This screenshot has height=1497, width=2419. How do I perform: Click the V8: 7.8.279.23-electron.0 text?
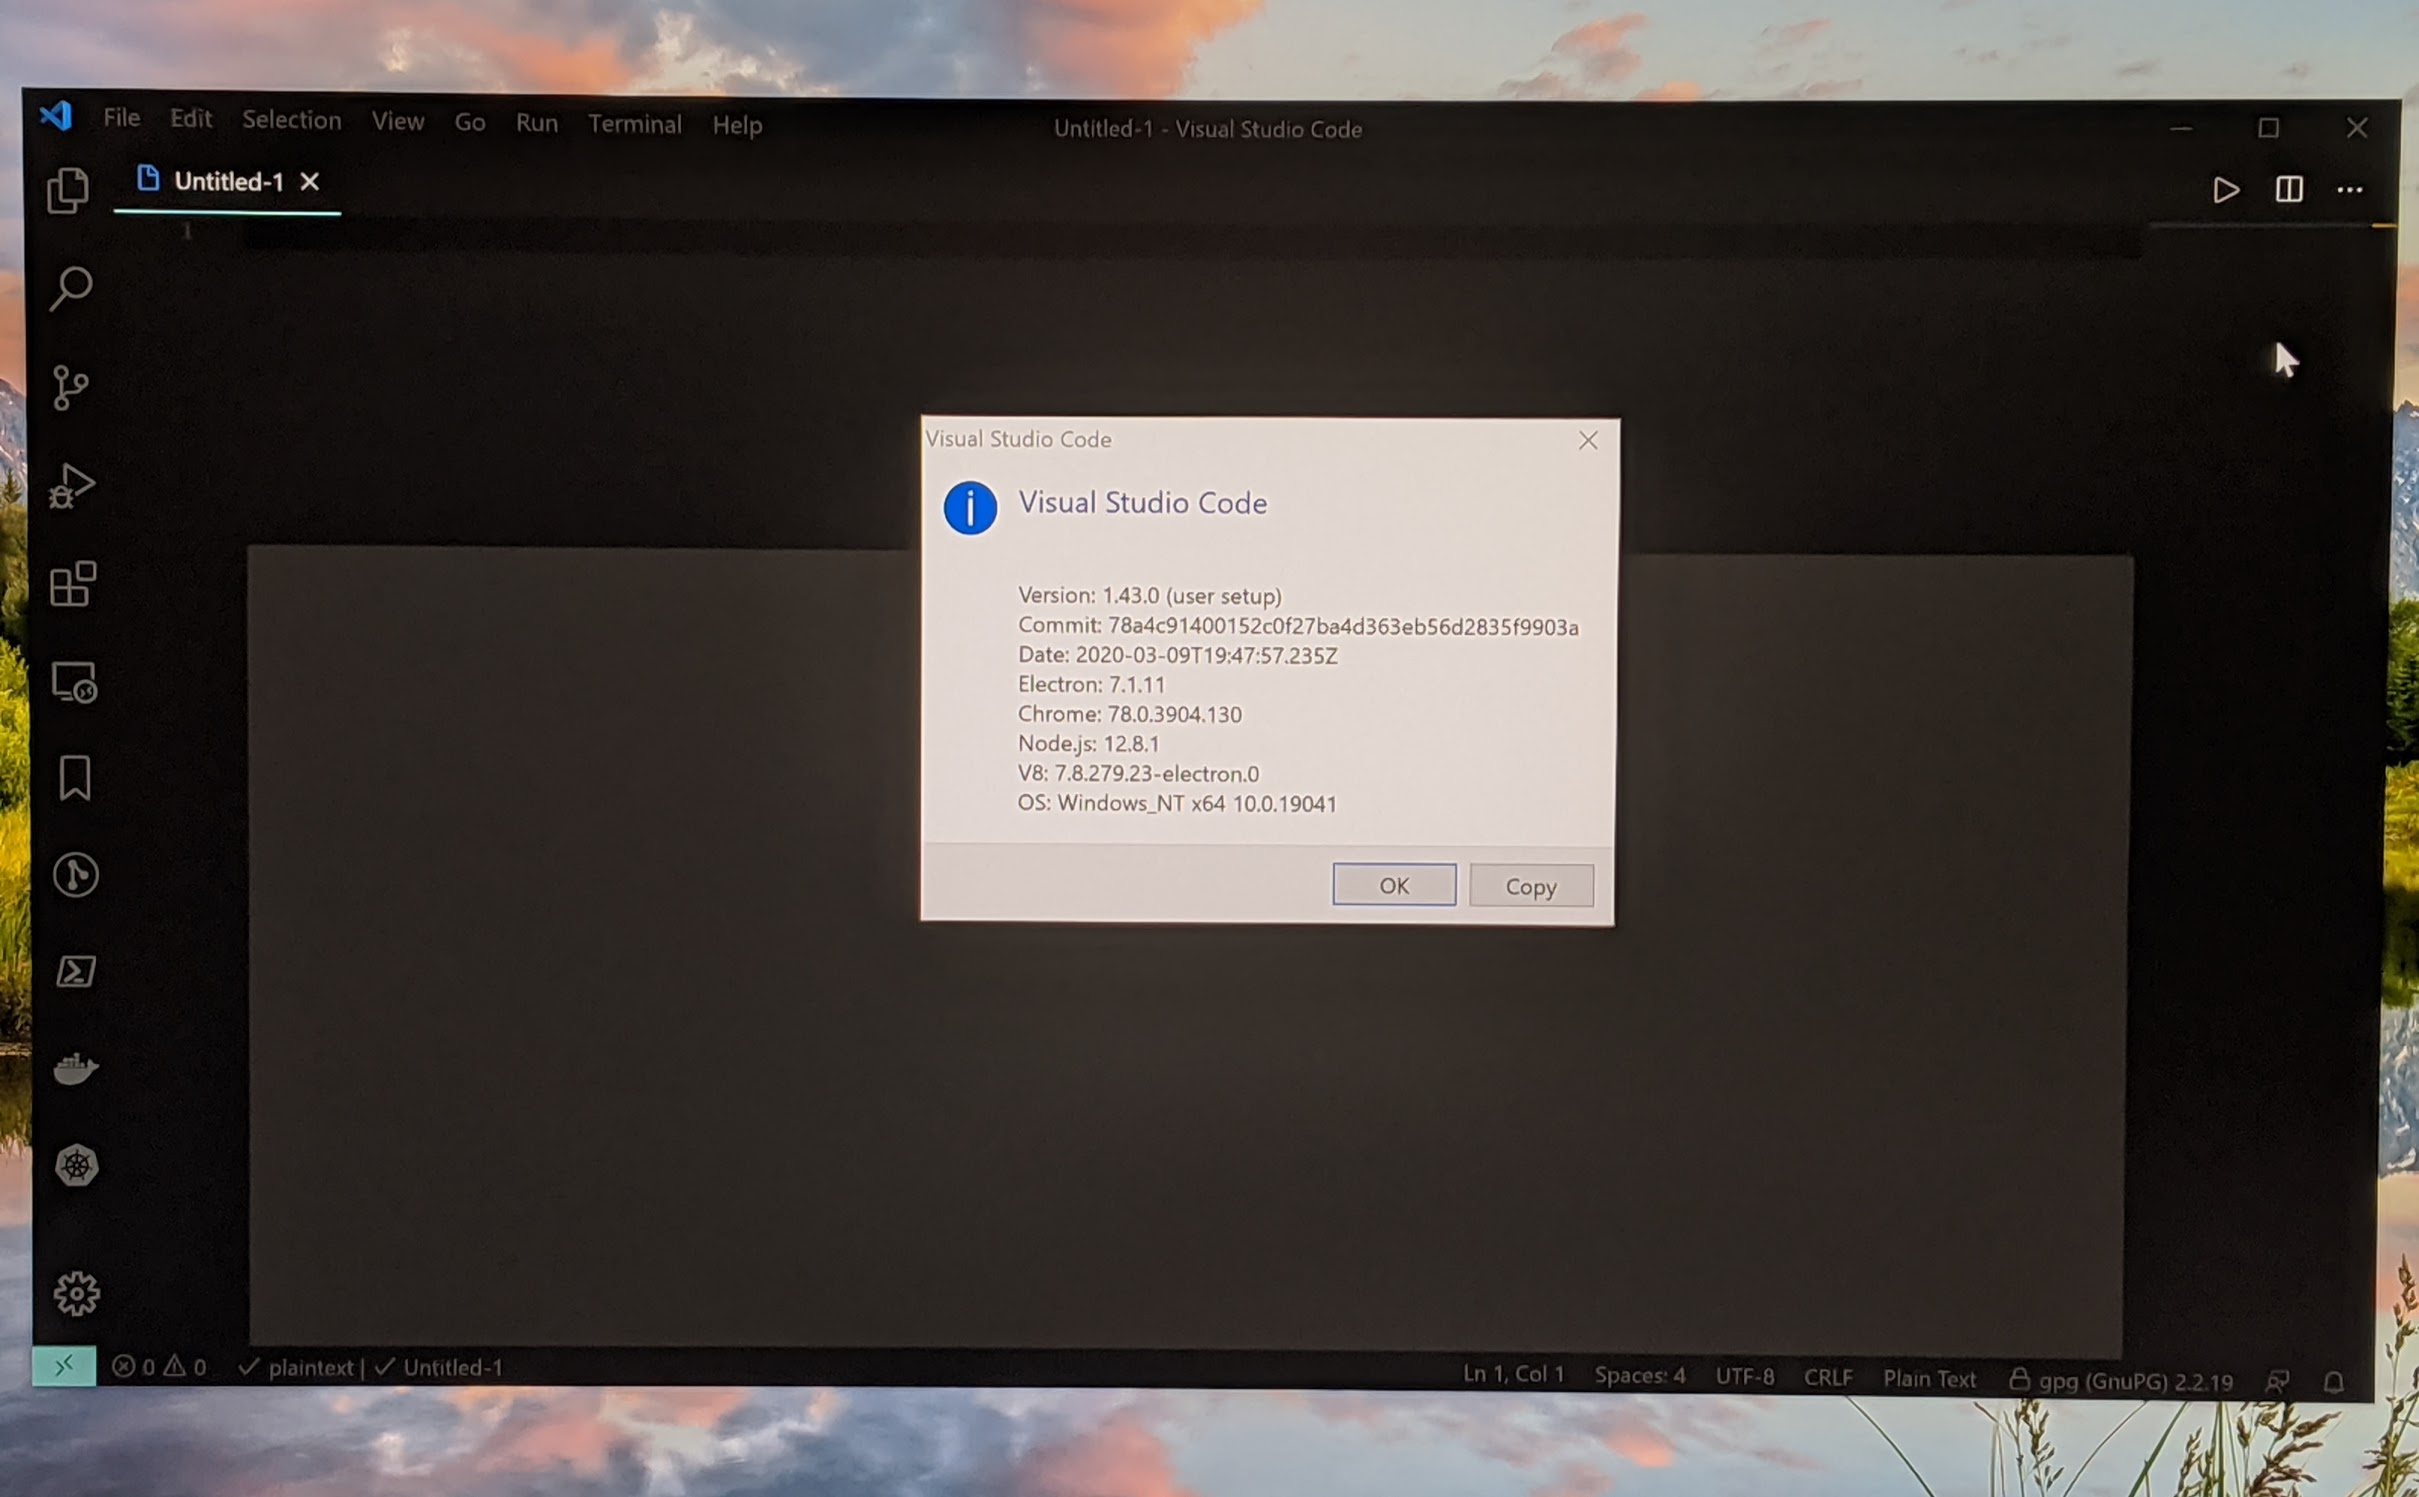(x=1138, y=773)
